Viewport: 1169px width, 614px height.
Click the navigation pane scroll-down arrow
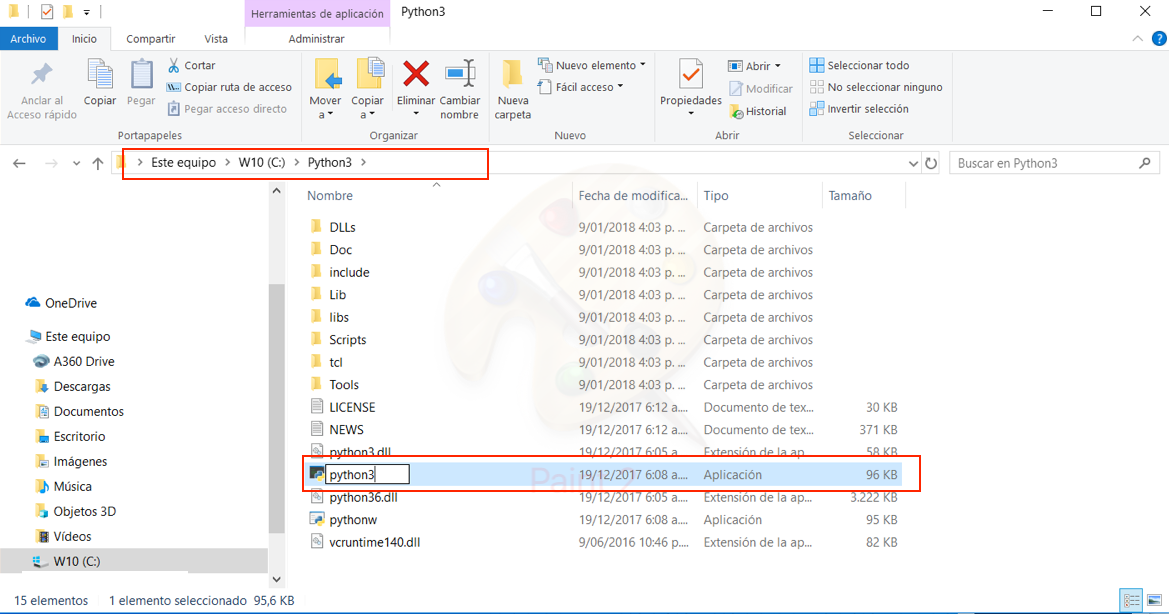click(277, 579)
